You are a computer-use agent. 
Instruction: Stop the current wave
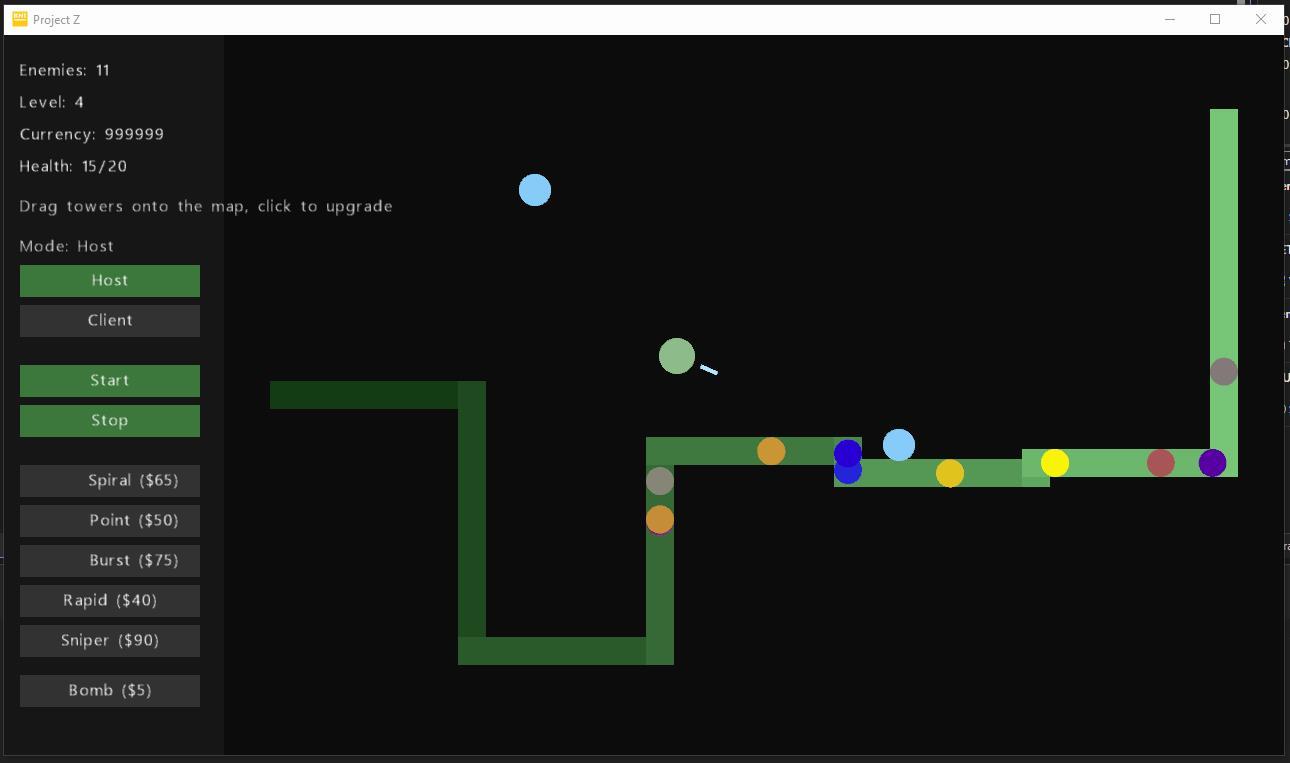pos(109,420)
